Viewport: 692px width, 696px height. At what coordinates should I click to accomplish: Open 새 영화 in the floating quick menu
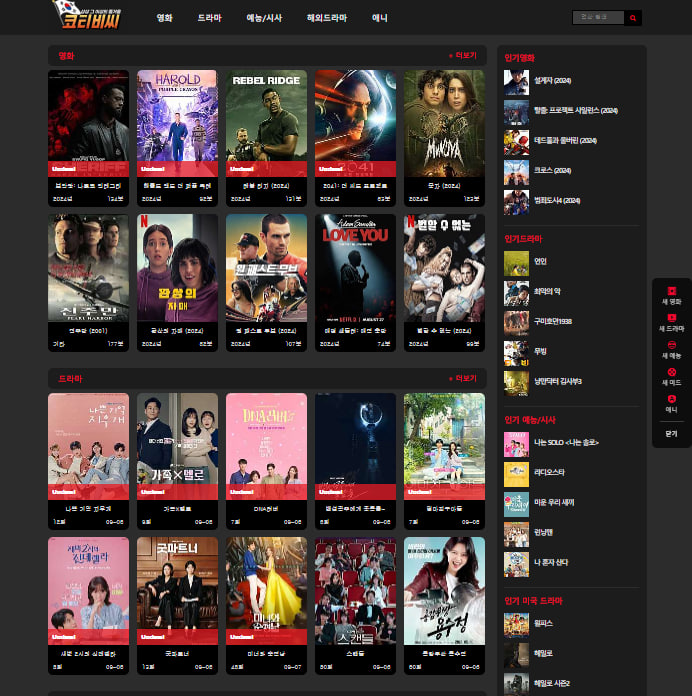click(672, 296)
